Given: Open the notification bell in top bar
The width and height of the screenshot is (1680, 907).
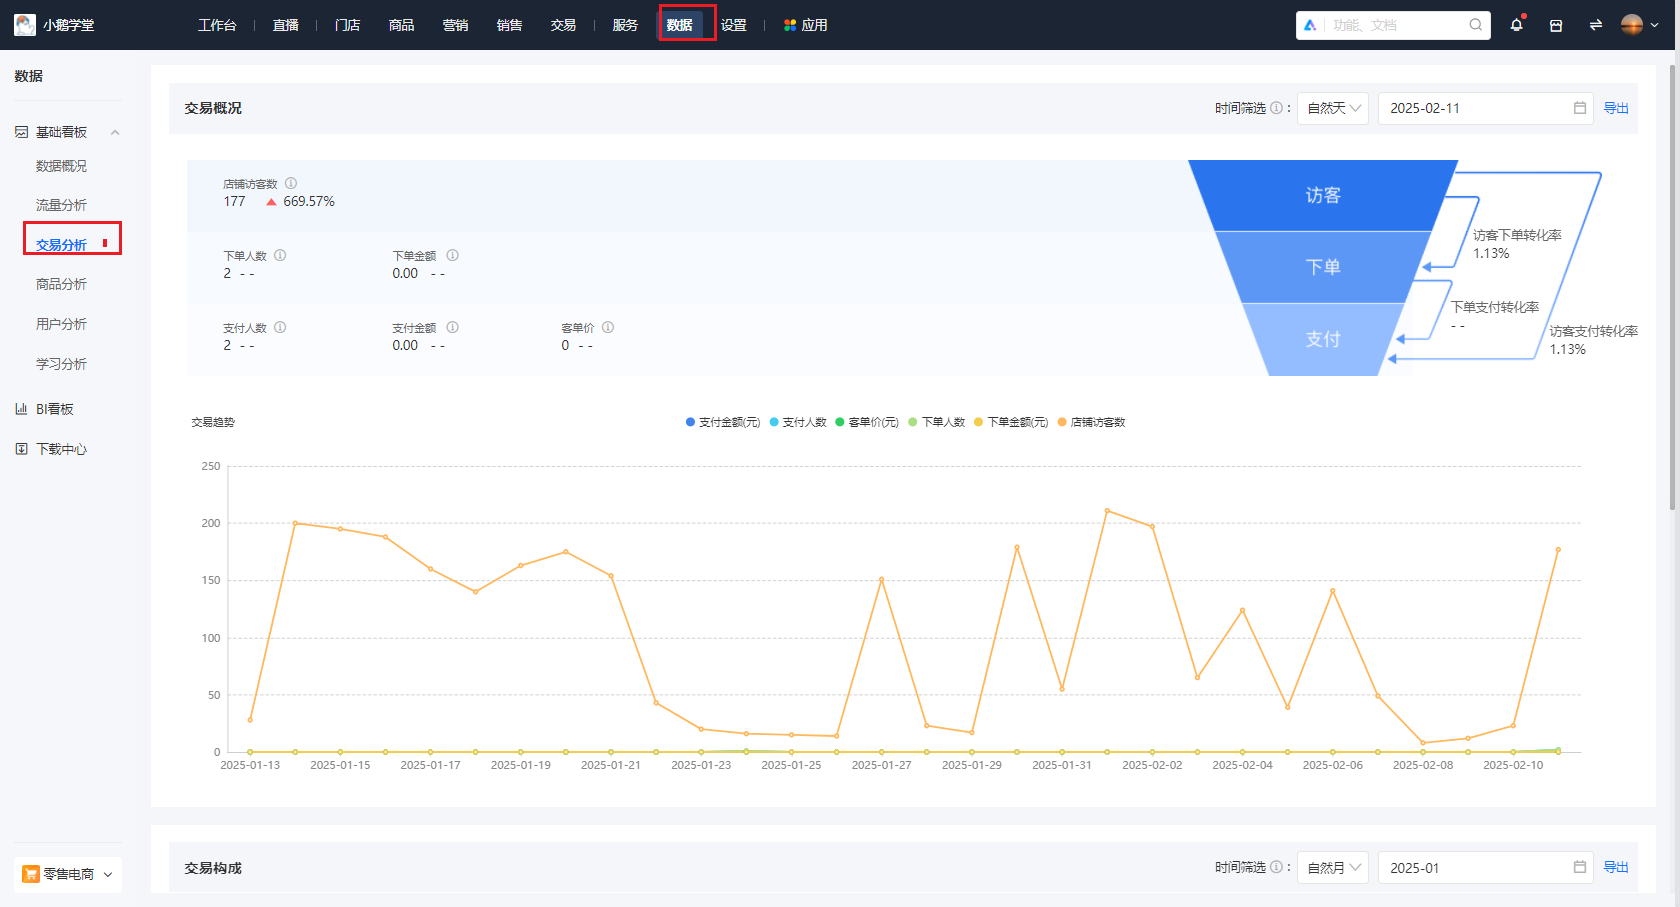Looking at the screenshot, I should [1516, 25].
